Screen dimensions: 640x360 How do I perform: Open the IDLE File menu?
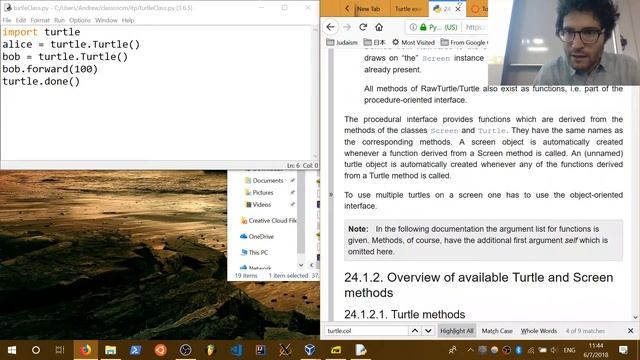click(x=7, y=20)
